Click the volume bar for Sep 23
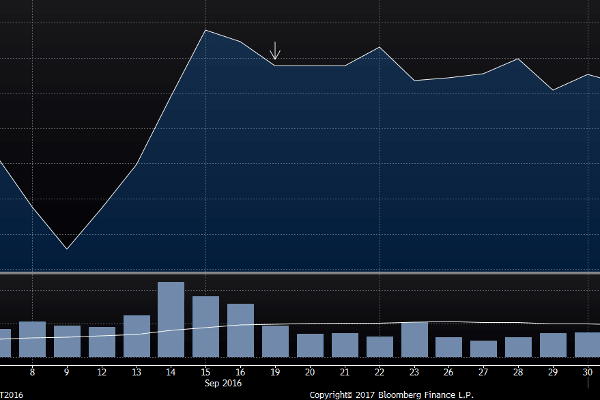Image resolution: width=600 pixels, height=400 pixels. pos(414,340)
